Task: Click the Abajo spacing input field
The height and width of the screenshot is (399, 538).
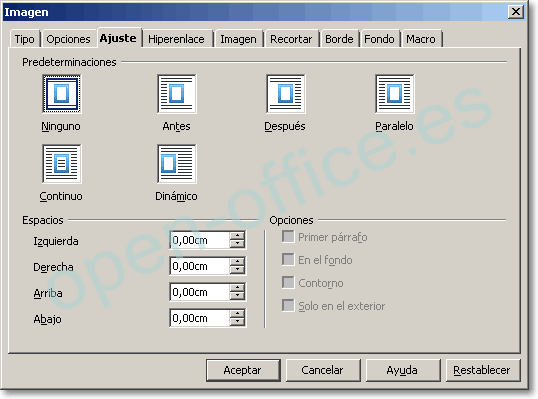Action: point(200,318)
